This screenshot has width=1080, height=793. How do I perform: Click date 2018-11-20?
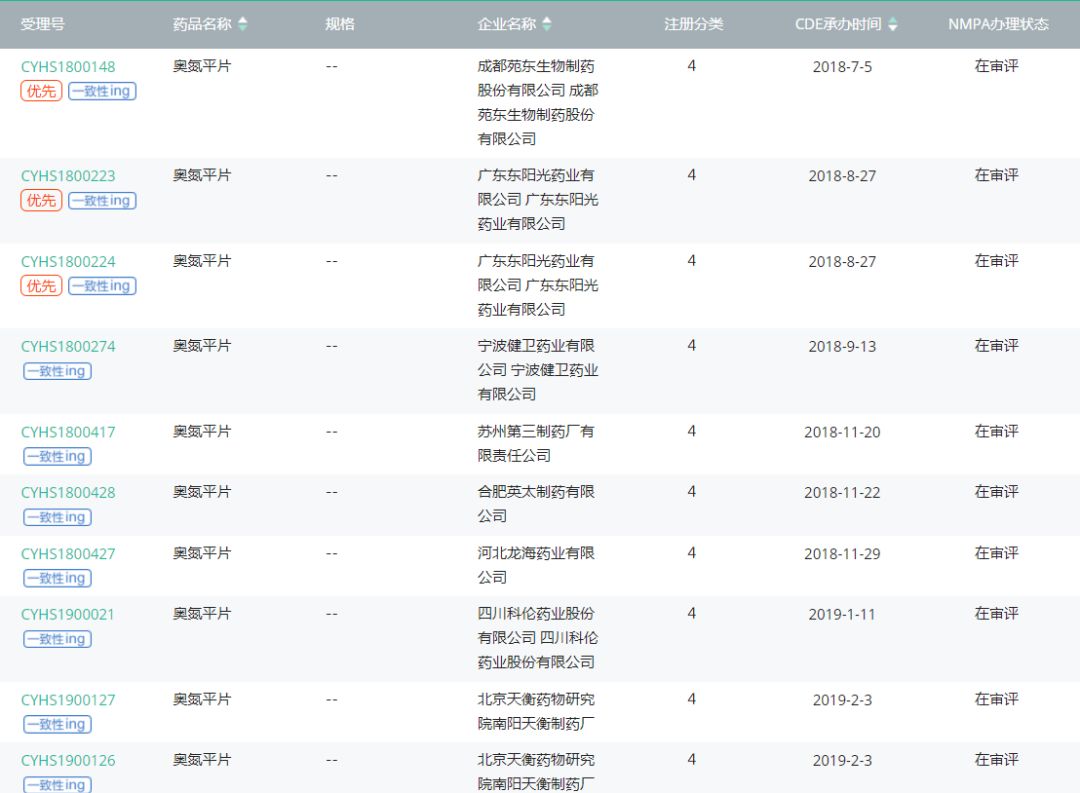842,432
